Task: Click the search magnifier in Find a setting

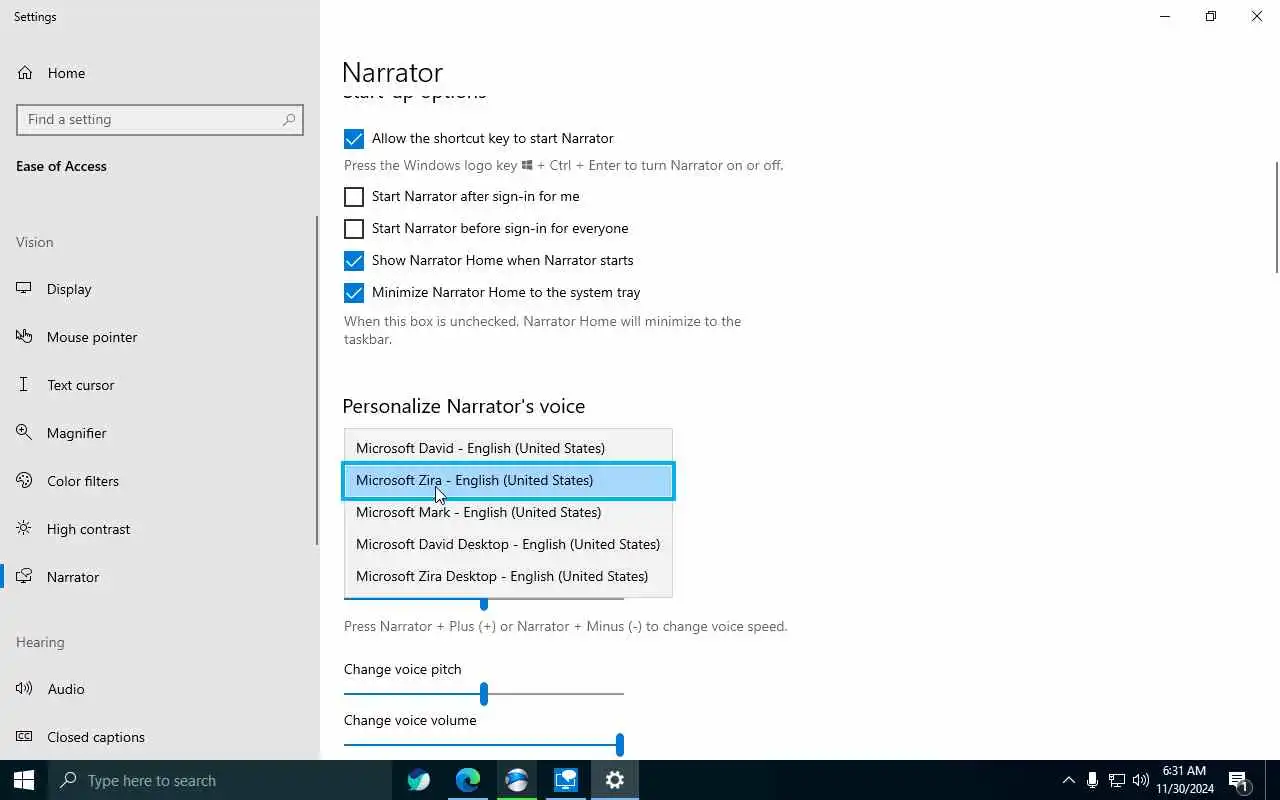Action: point(289,119)
